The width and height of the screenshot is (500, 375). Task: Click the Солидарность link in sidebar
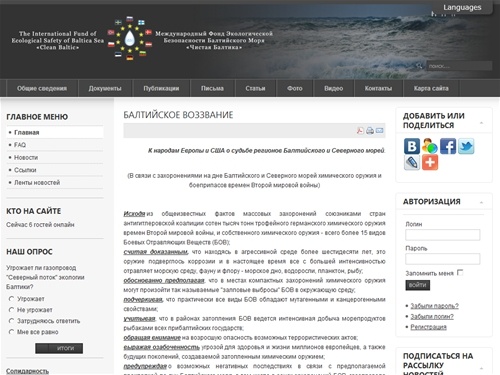pos(27,371)
